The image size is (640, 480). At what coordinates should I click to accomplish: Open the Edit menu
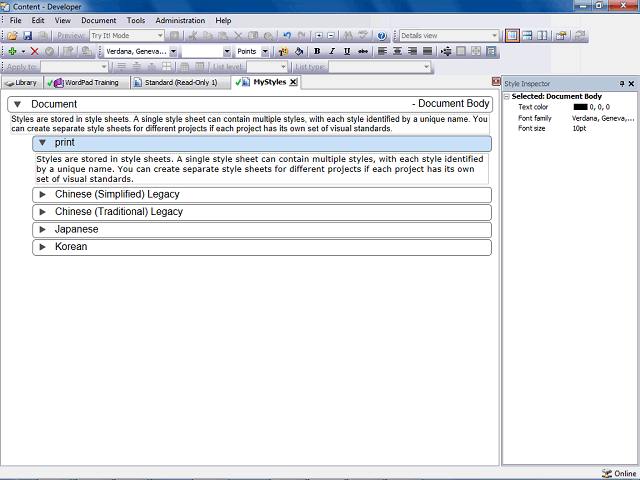[38, 20]
